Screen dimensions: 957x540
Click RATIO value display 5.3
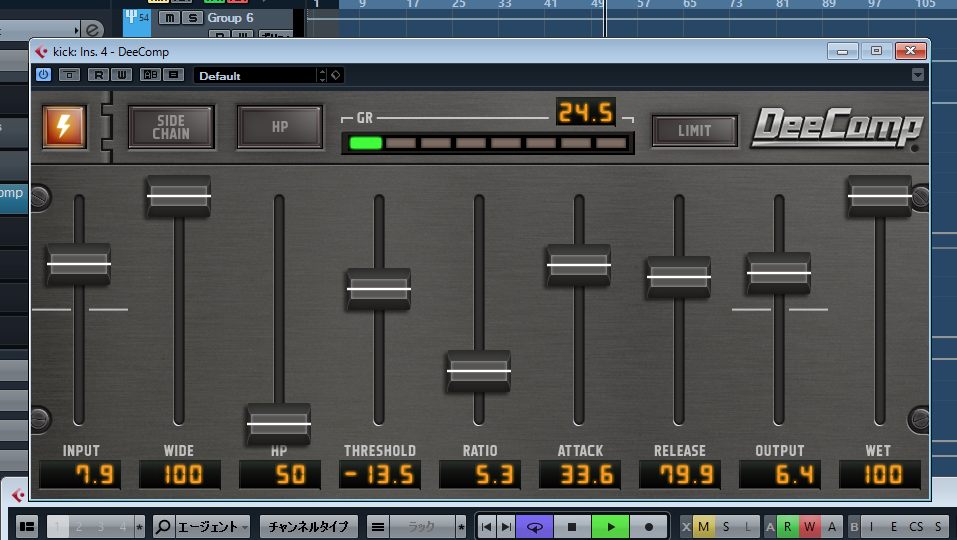(x=480, y=475)
